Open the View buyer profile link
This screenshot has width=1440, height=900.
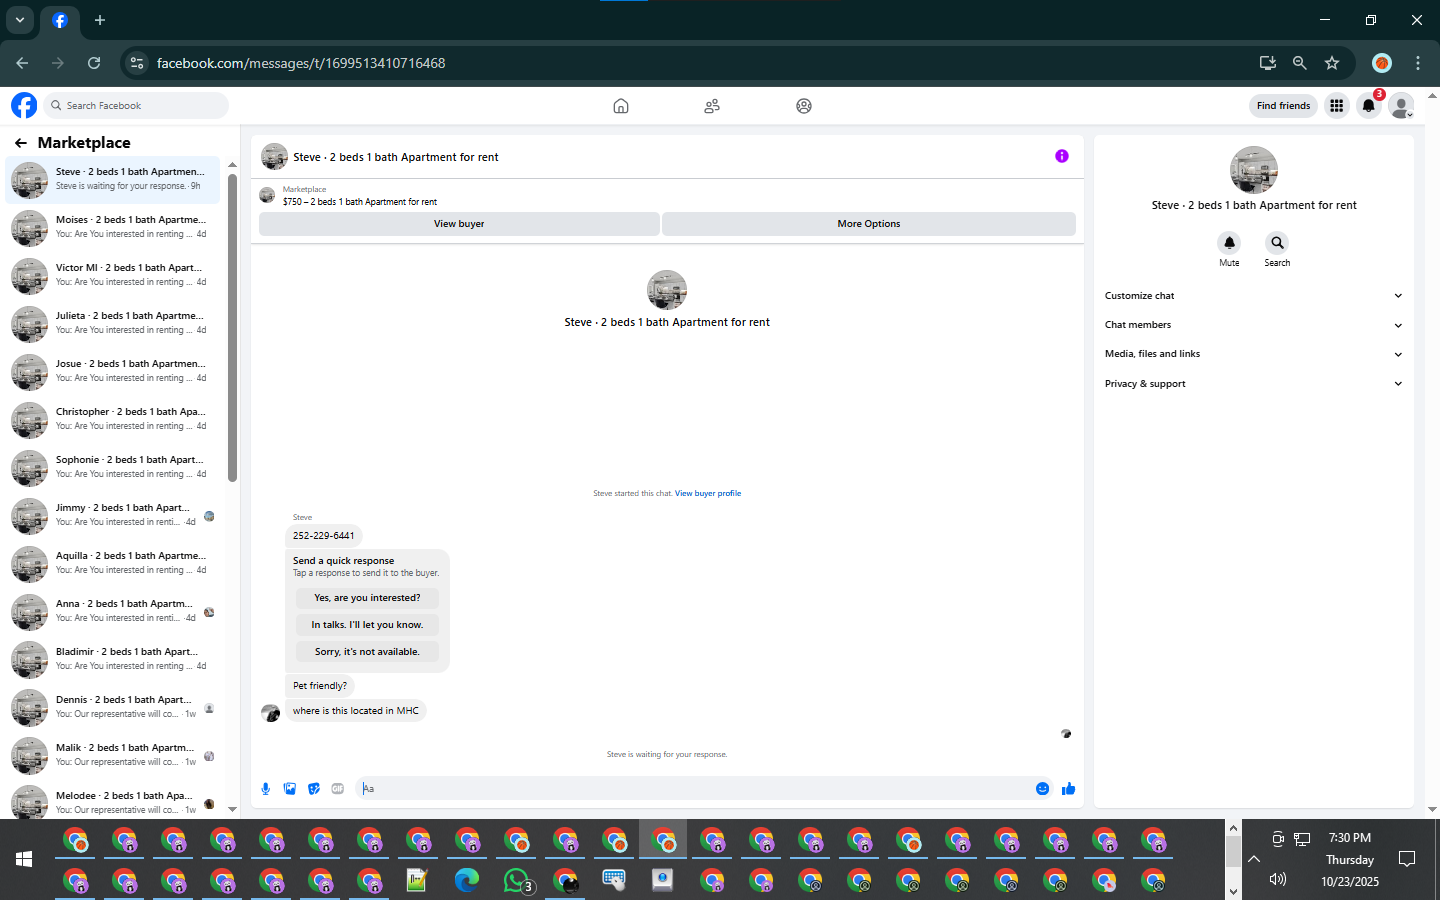[708, 493]
